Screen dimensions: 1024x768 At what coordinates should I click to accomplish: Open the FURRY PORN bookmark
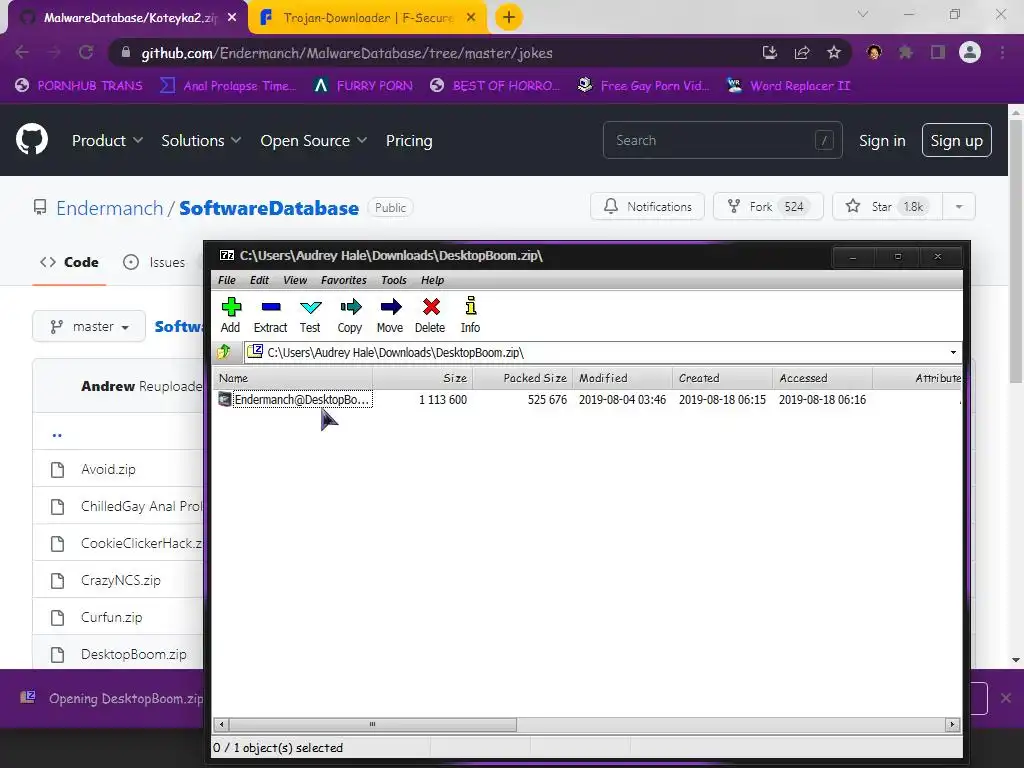pyautogui.click(x=364, y=86)
